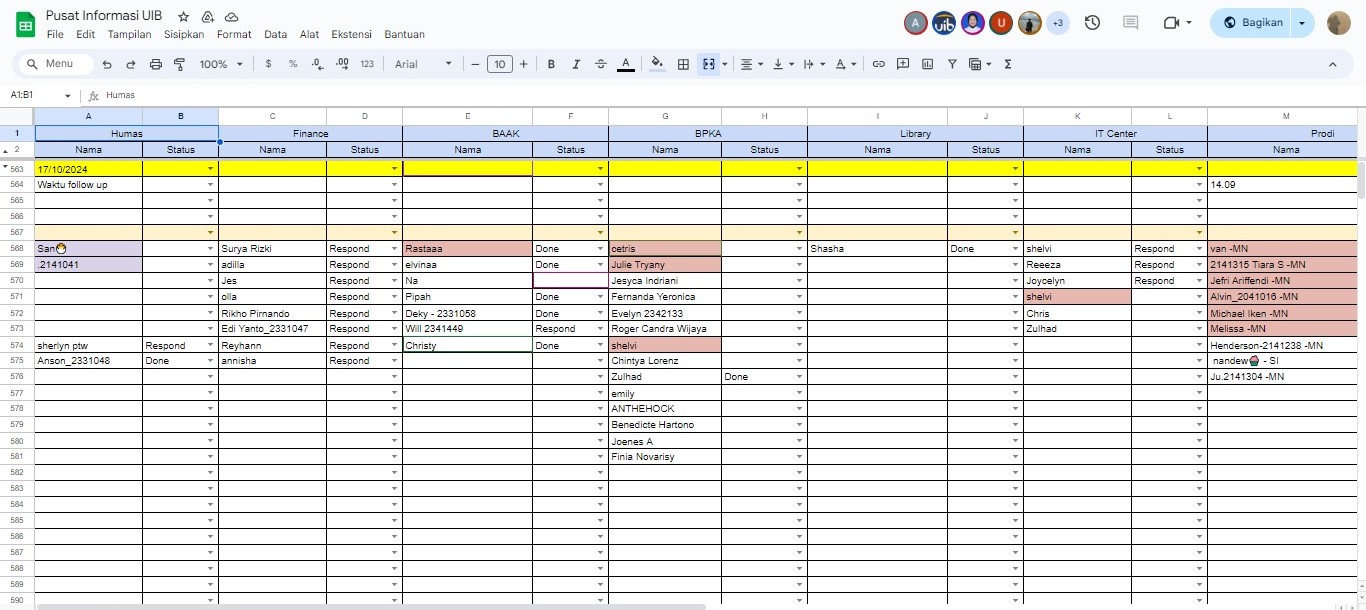The width and height of the screenshot is (1366, 610).
Task: Open the Arial font dropdown
Action: (x=422, y=64)
